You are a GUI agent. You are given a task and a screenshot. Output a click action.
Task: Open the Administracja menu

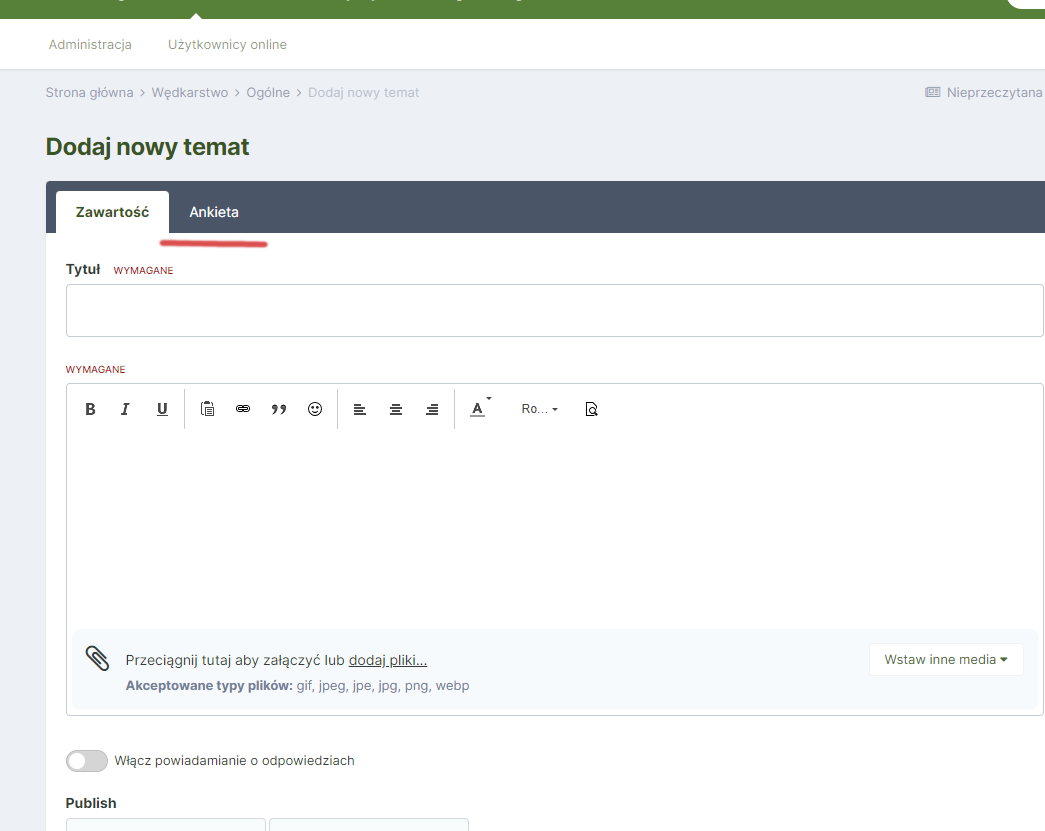click(90, 45)
